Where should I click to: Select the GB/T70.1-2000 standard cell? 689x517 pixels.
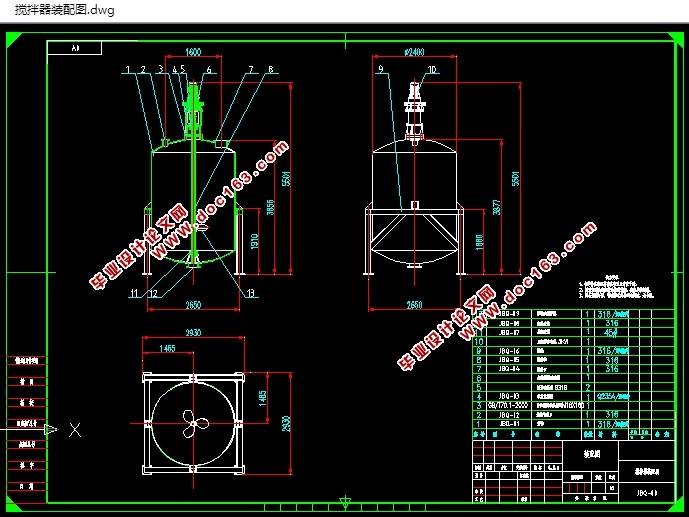(508, 405)
